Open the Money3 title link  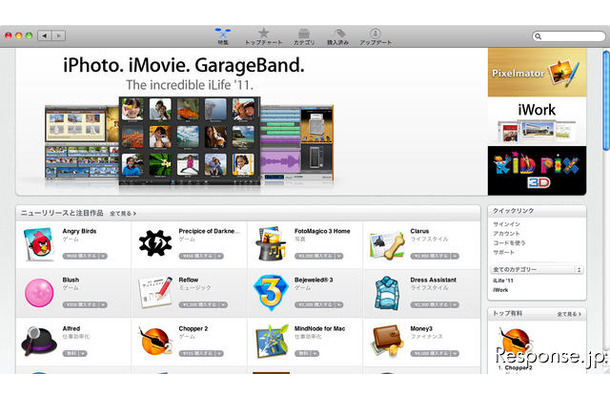pos(421,328)
